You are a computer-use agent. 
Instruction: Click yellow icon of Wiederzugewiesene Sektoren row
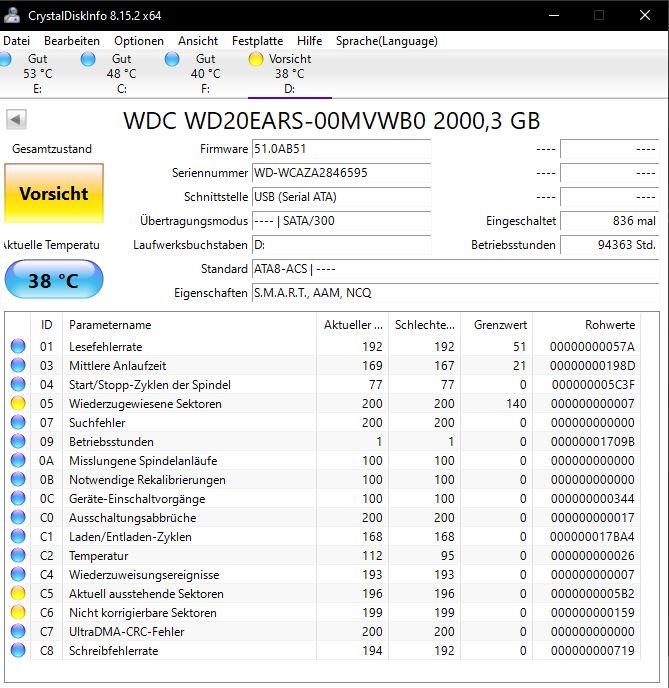[x=18, y=403]
